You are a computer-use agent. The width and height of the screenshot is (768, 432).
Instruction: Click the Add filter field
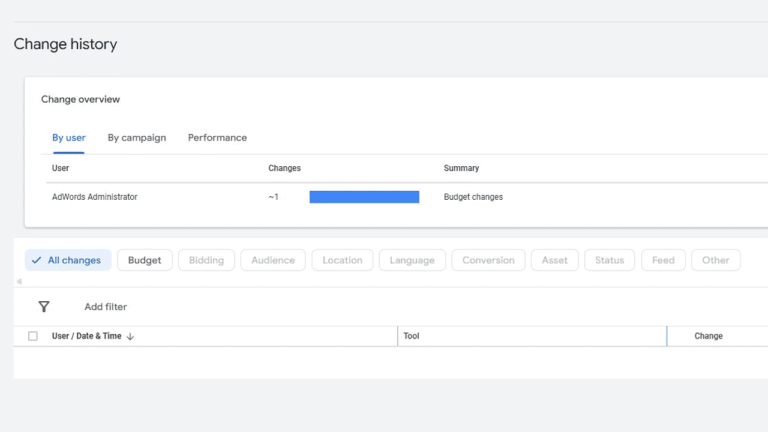(x=106, y=307)
